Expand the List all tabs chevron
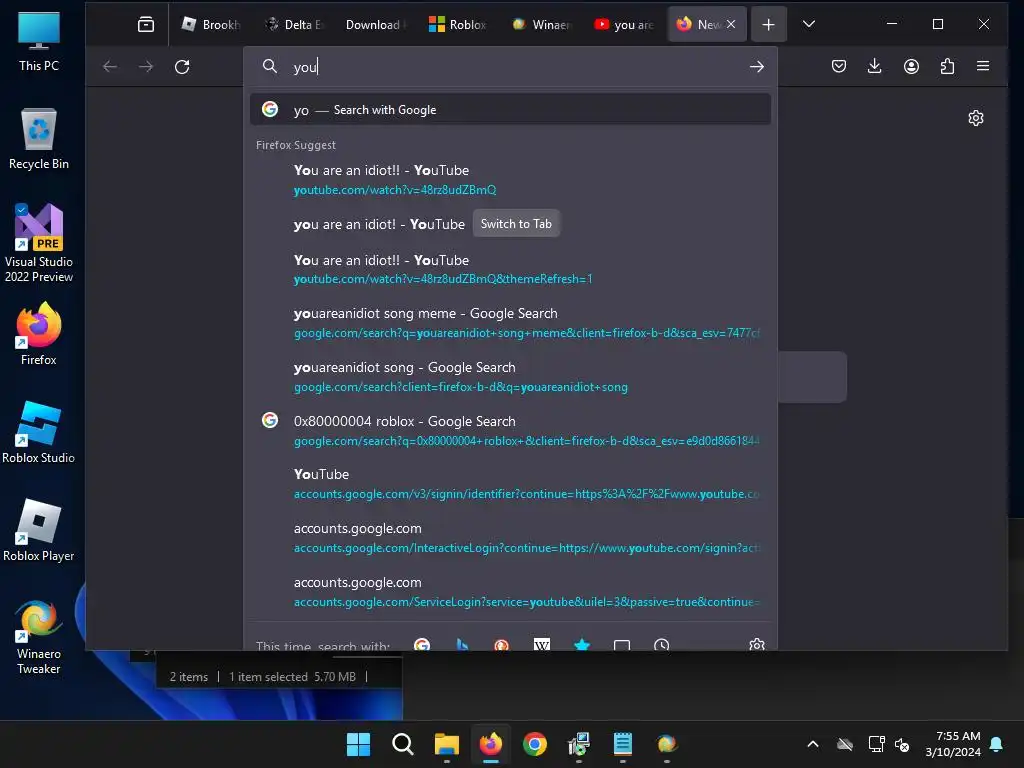 tap(808, 24)
